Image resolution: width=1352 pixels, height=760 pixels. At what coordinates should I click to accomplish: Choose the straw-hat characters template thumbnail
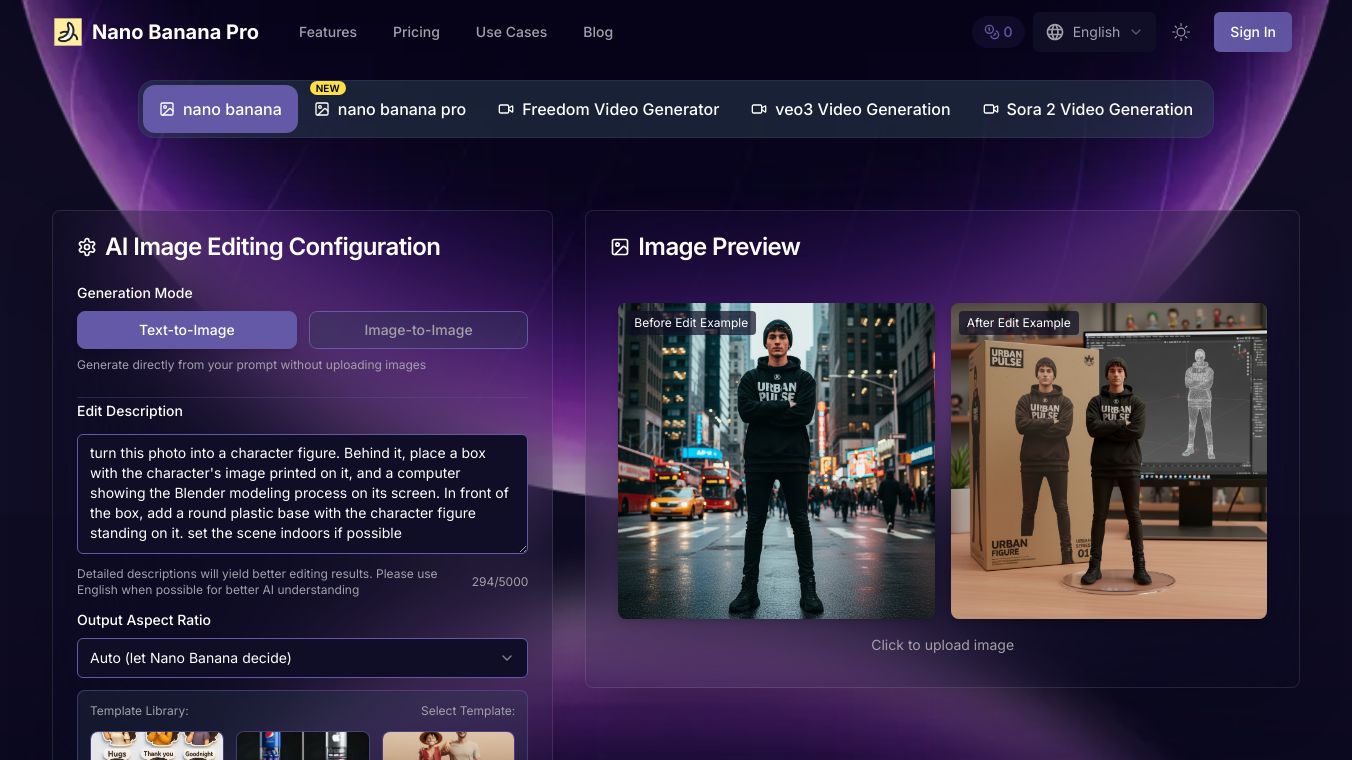pos(449,746)
